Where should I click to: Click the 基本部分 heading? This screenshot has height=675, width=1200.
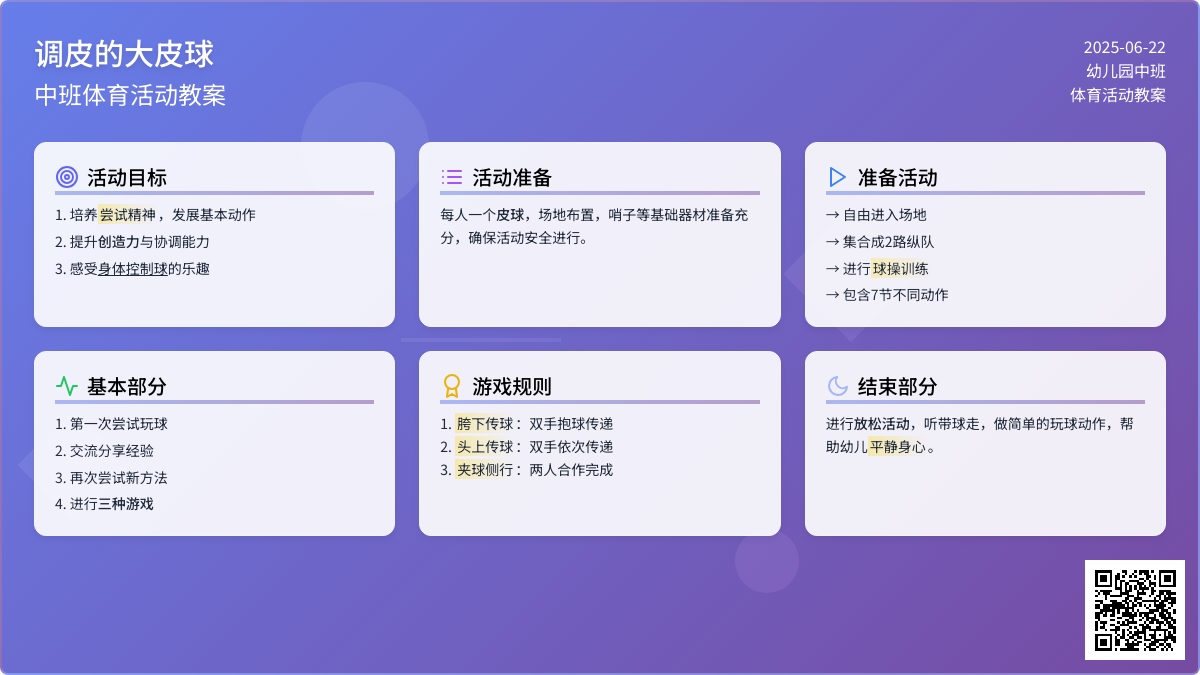pyautogui.click(x=127, y=386)
